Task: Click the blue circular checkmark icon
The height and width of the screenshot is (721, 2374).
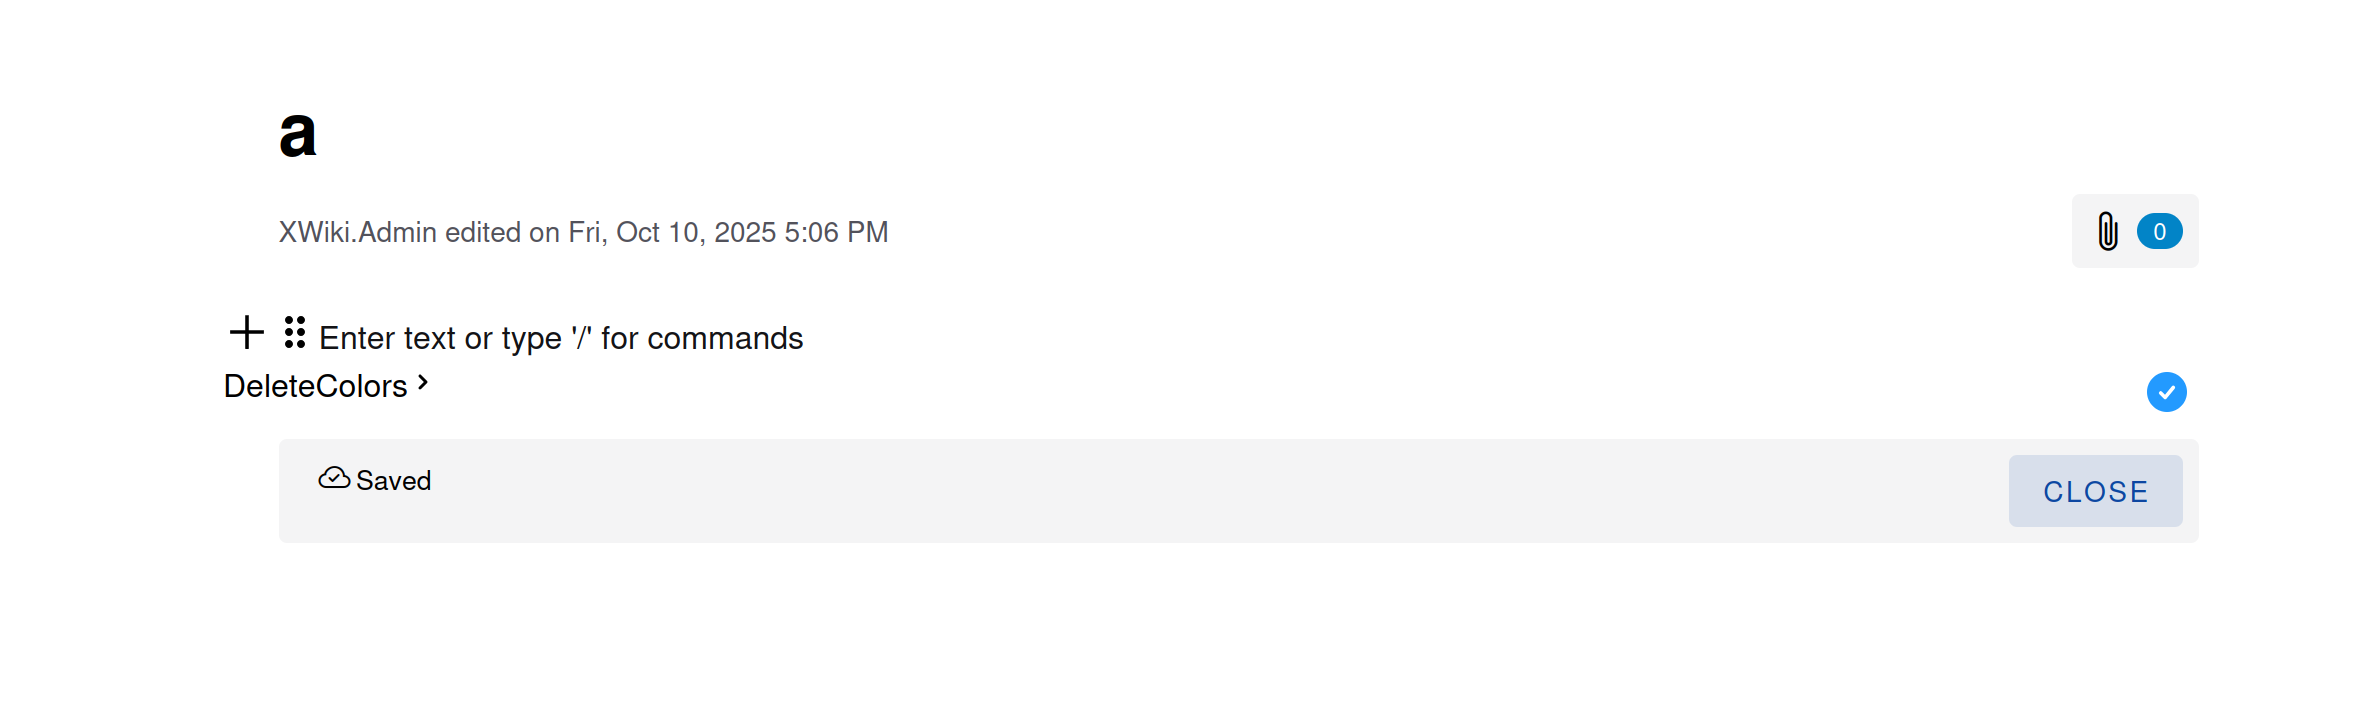Action: [x=2166, y=392]
